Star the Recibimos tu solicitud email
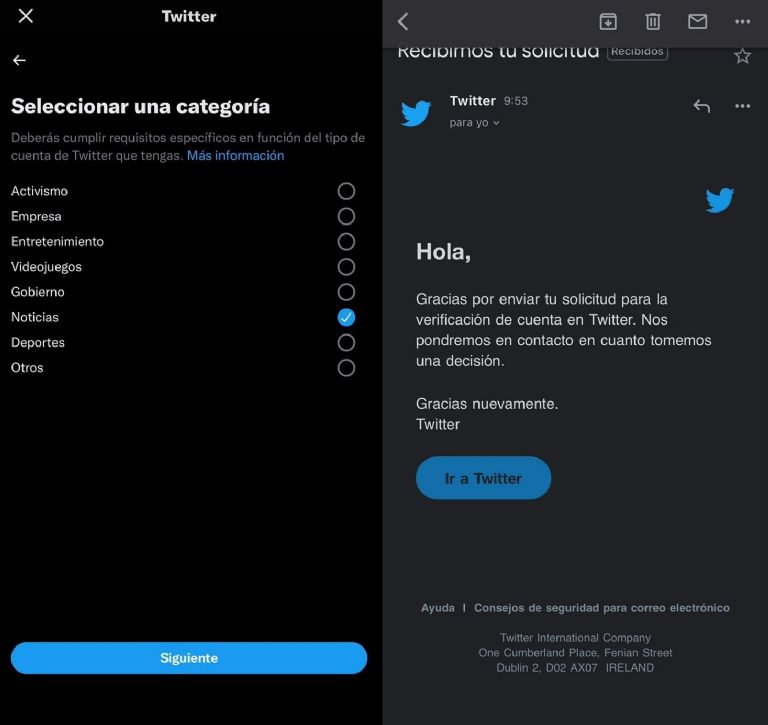Viewport: 768px width, 725px height. tap(743, 56)
